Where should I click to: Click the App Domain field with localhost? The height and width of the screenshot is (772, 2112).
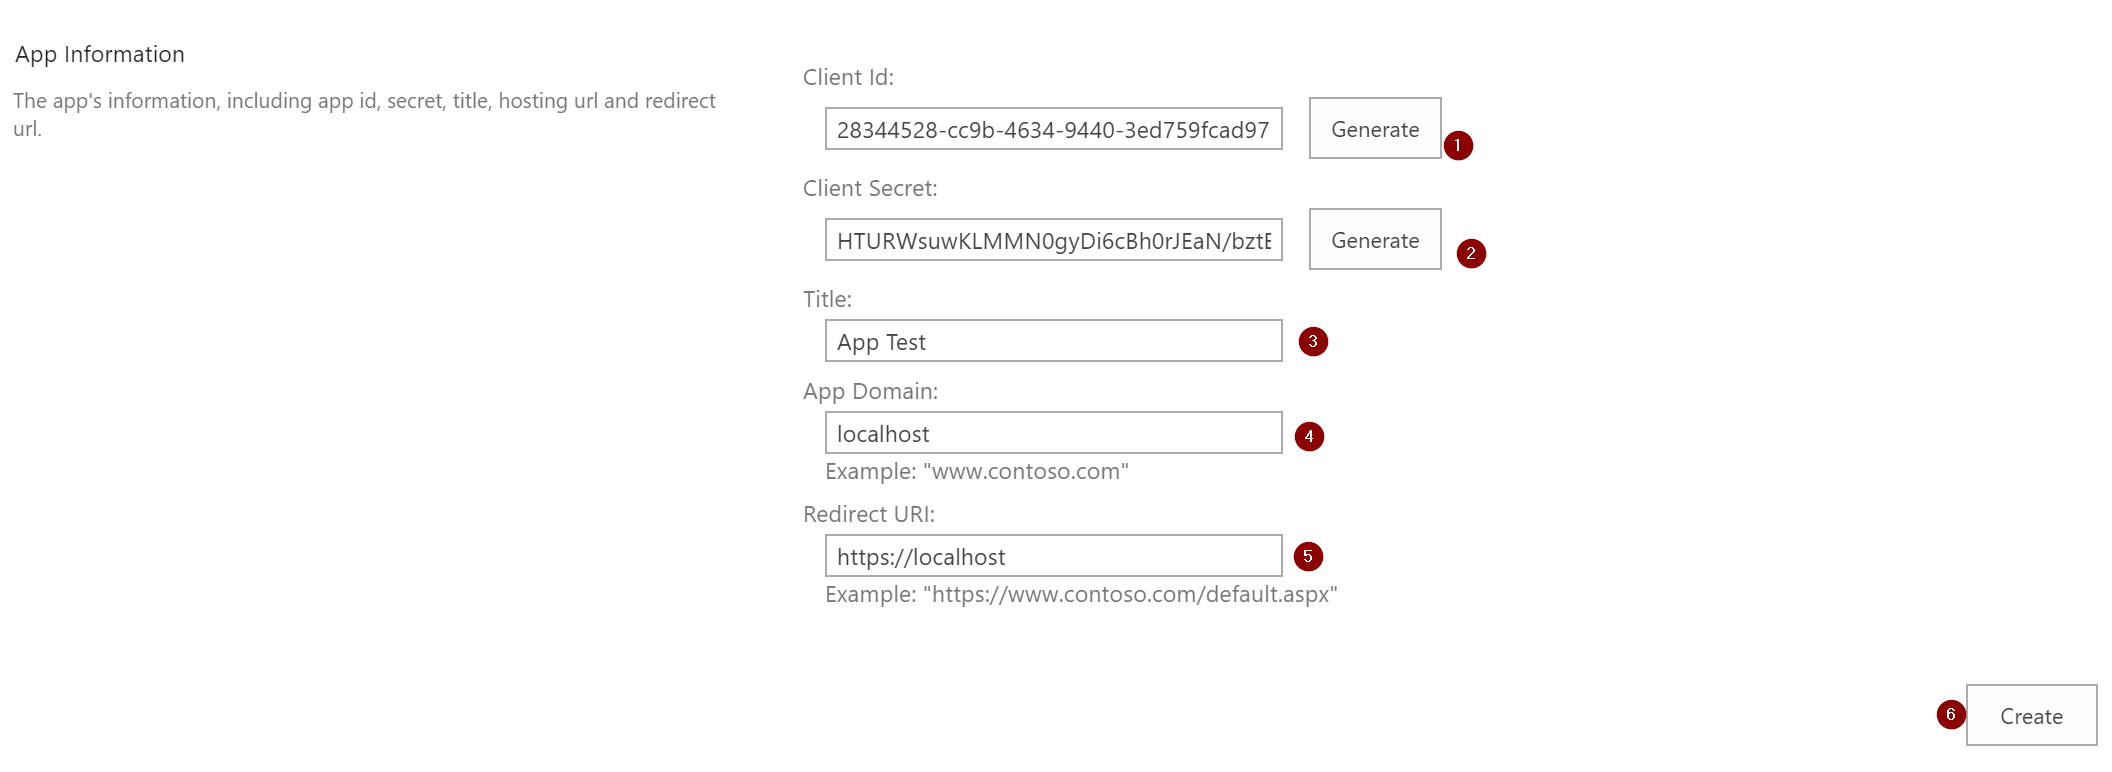point(1053,433)
